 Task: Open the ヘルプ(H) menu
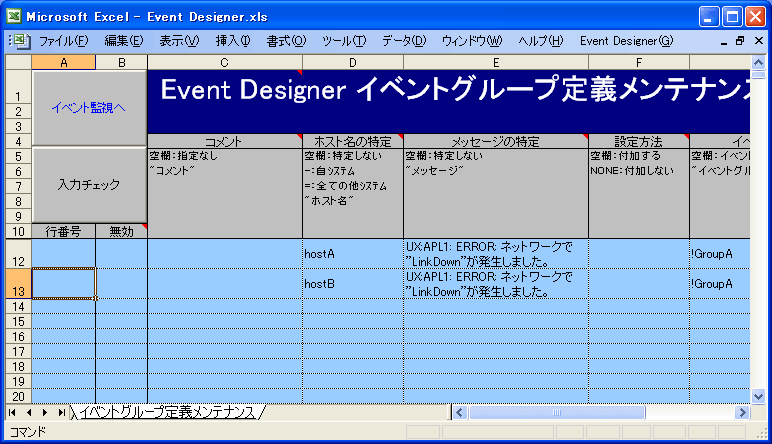(x=541, y=41)
